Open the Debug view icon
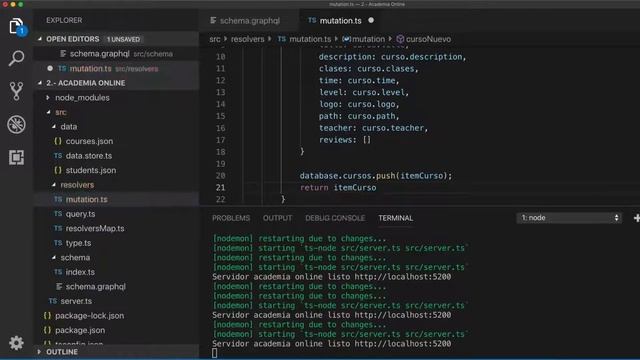The width and height of the screenshot is (640, 360). point(16,124)
